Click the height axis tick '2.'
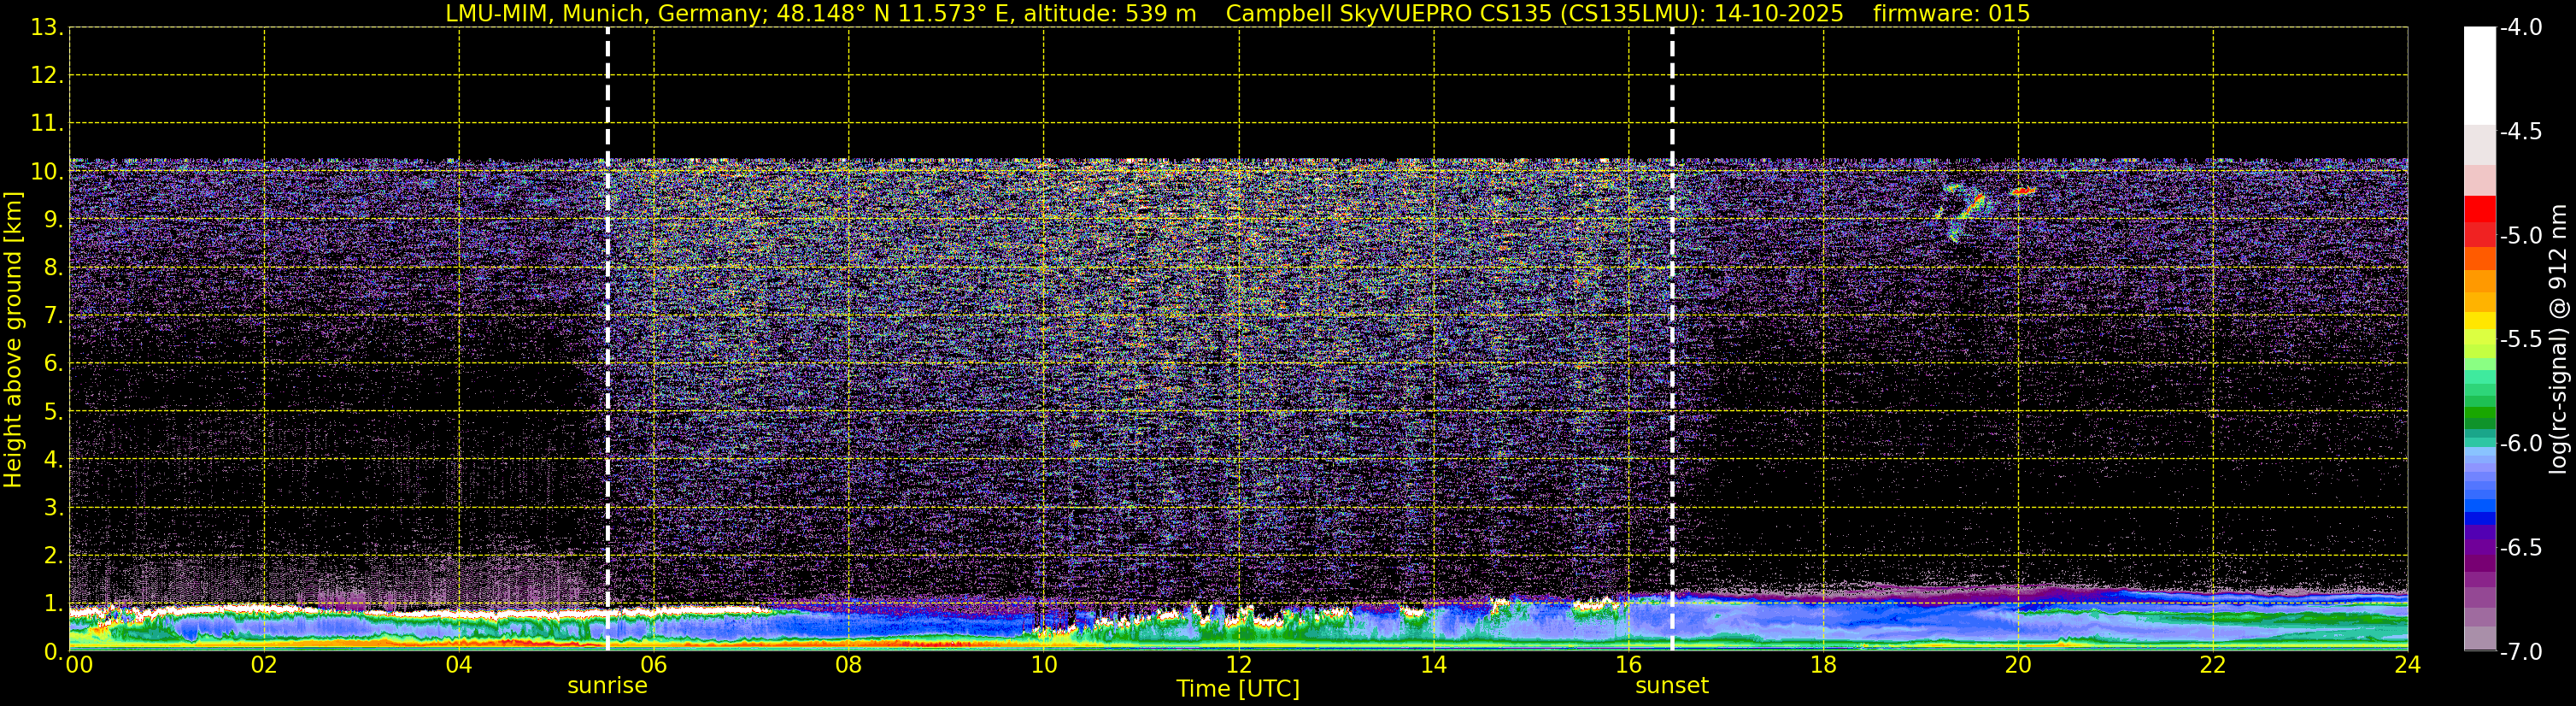Image resolution: width=2576 pixels, height=706 pixels. 53,556
